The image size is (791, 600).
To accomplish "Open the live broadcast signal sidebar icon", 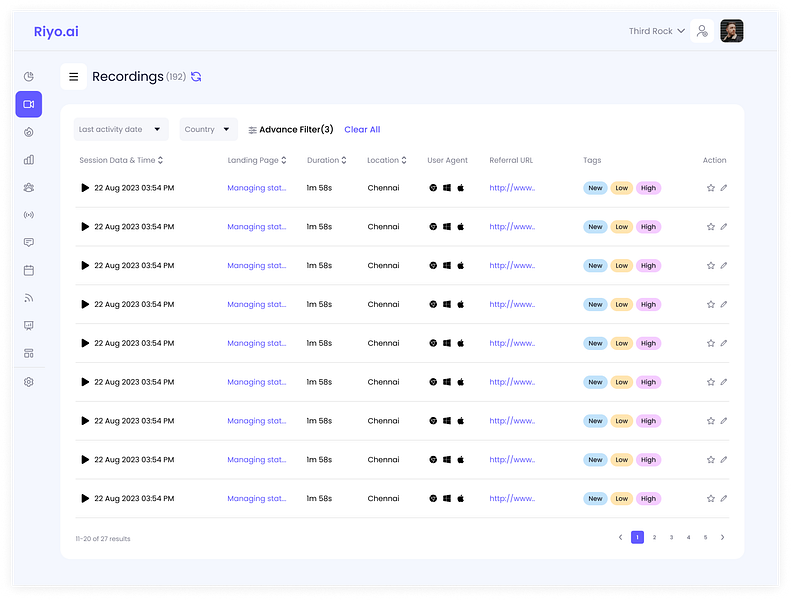I will [x=29, y=215].
